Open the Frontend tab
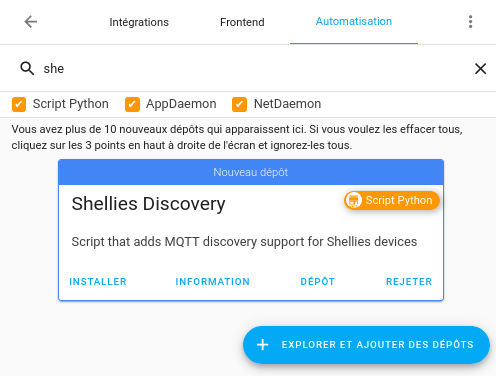This screenshot has width=496, height=376. click(x=242, y=22)
